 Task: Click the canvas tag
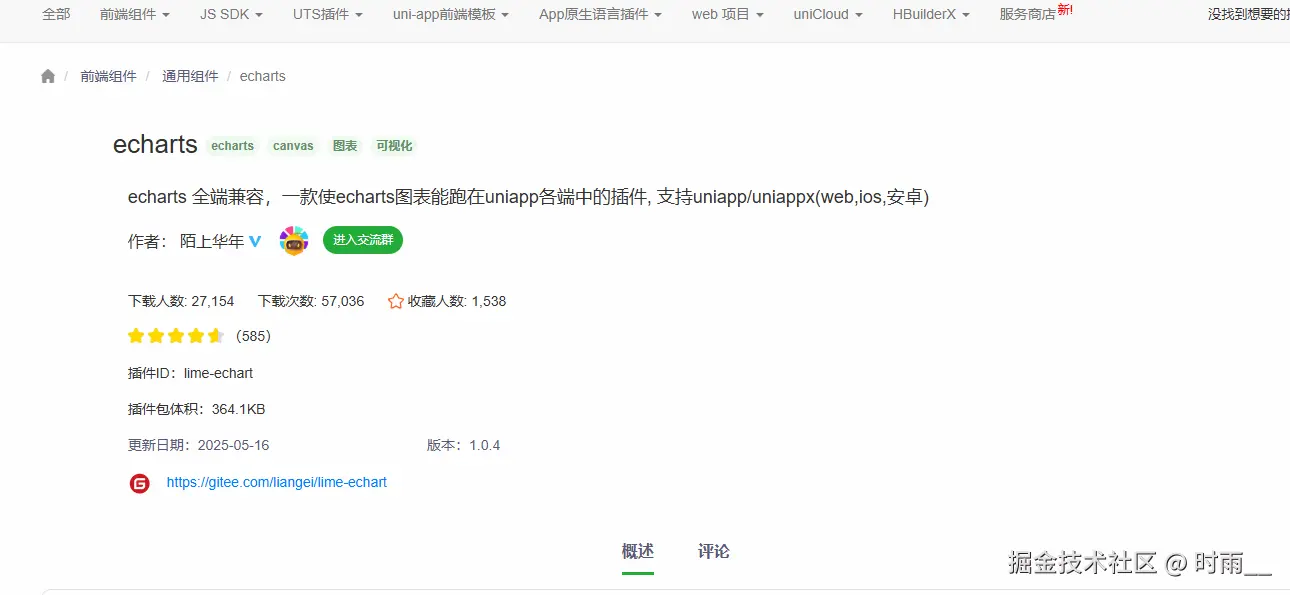tap(293, 146)
